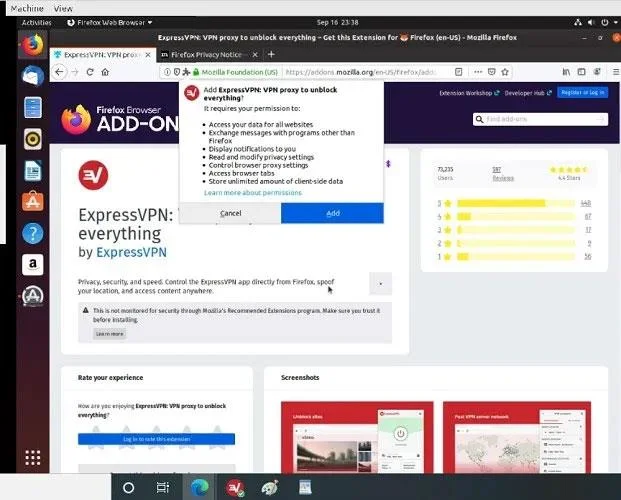Open the Library toolbar icon
This screenshot has height=500, width=621.
566,72
